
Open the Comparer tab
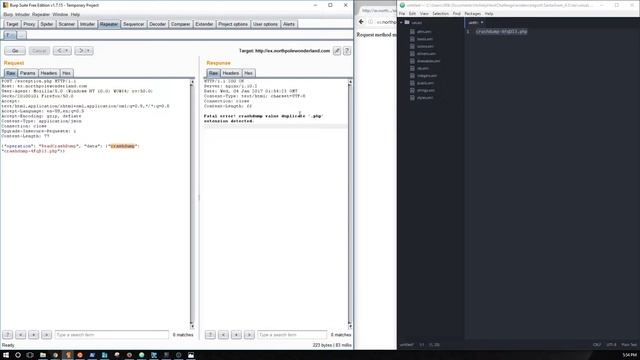[x=180, y=24]
